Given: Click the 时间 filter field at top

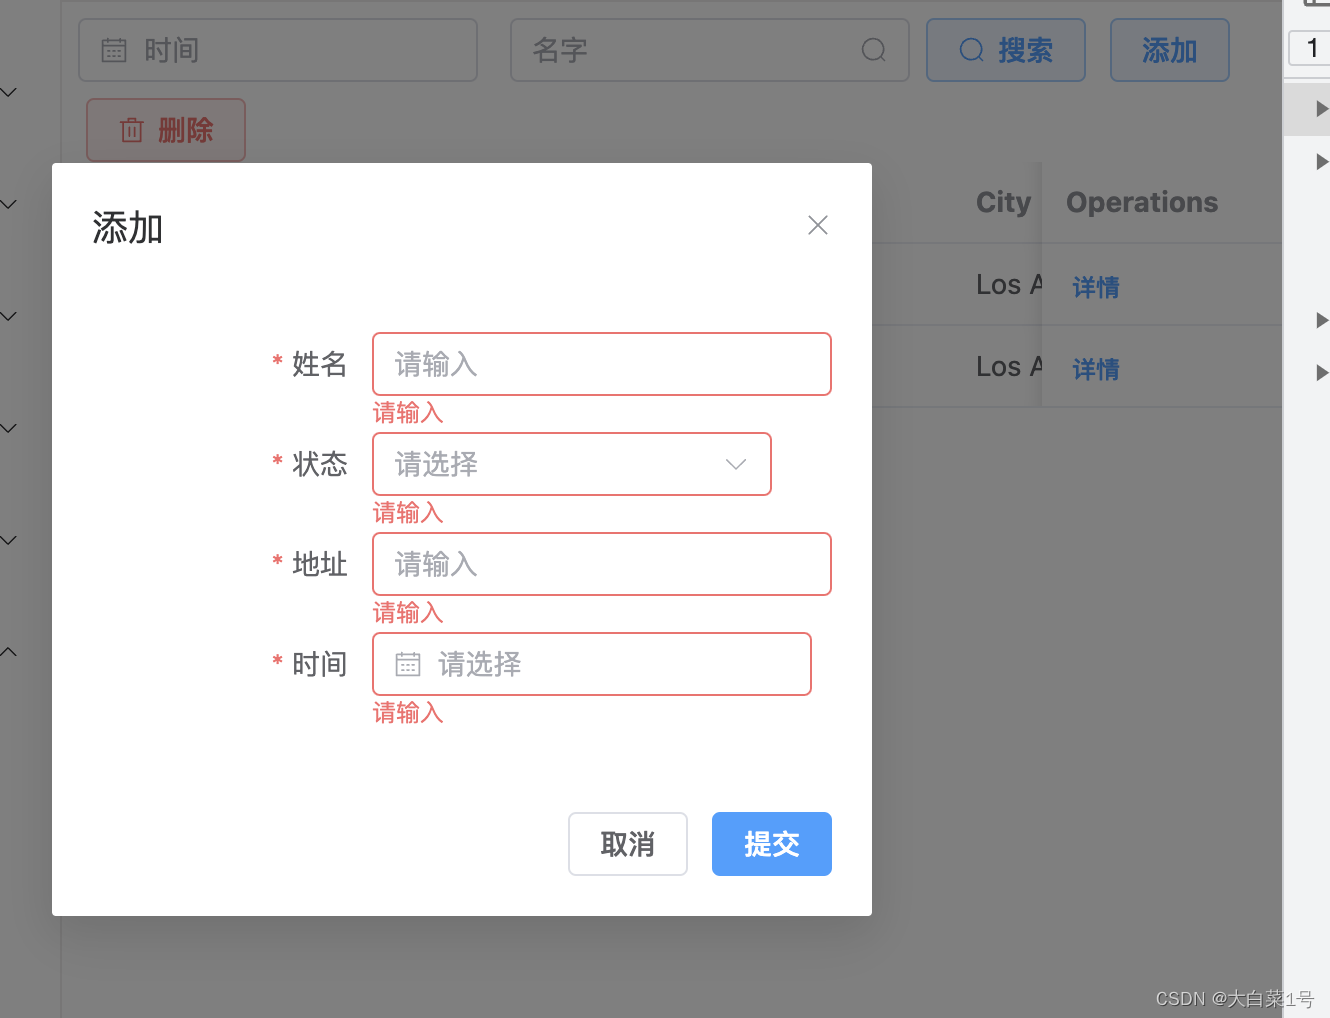Looking at the screenshot, I should coord(278,50).
